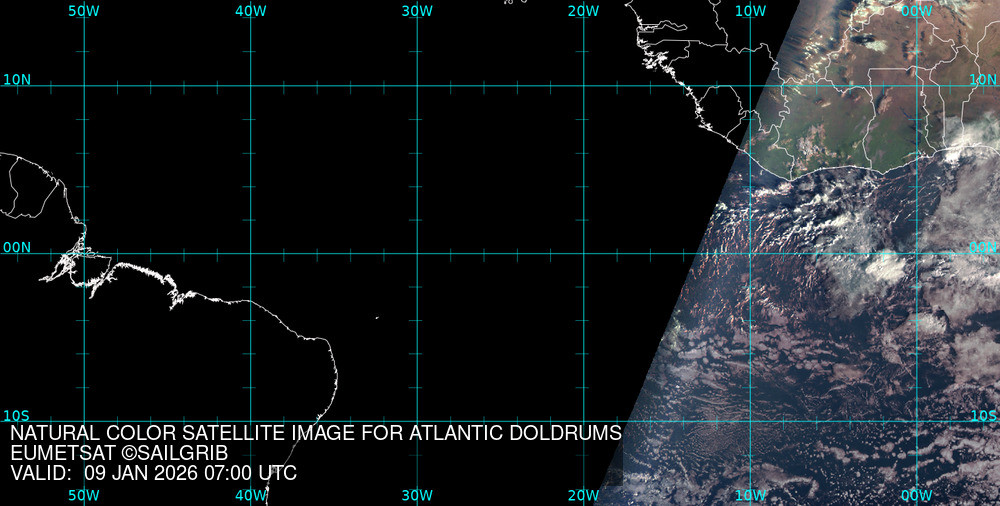Select the 00N equator label on left edge

point(17,247)
